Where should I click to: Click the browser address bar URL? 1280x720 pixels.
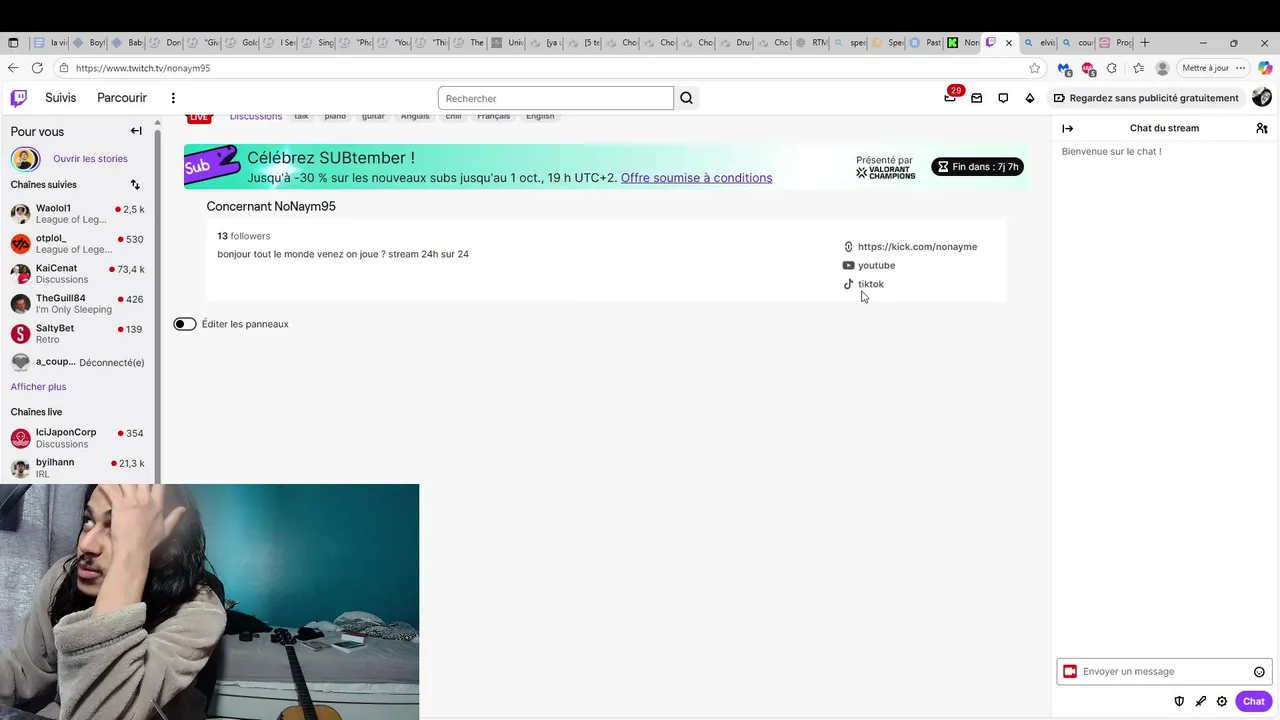click(143, 68)
